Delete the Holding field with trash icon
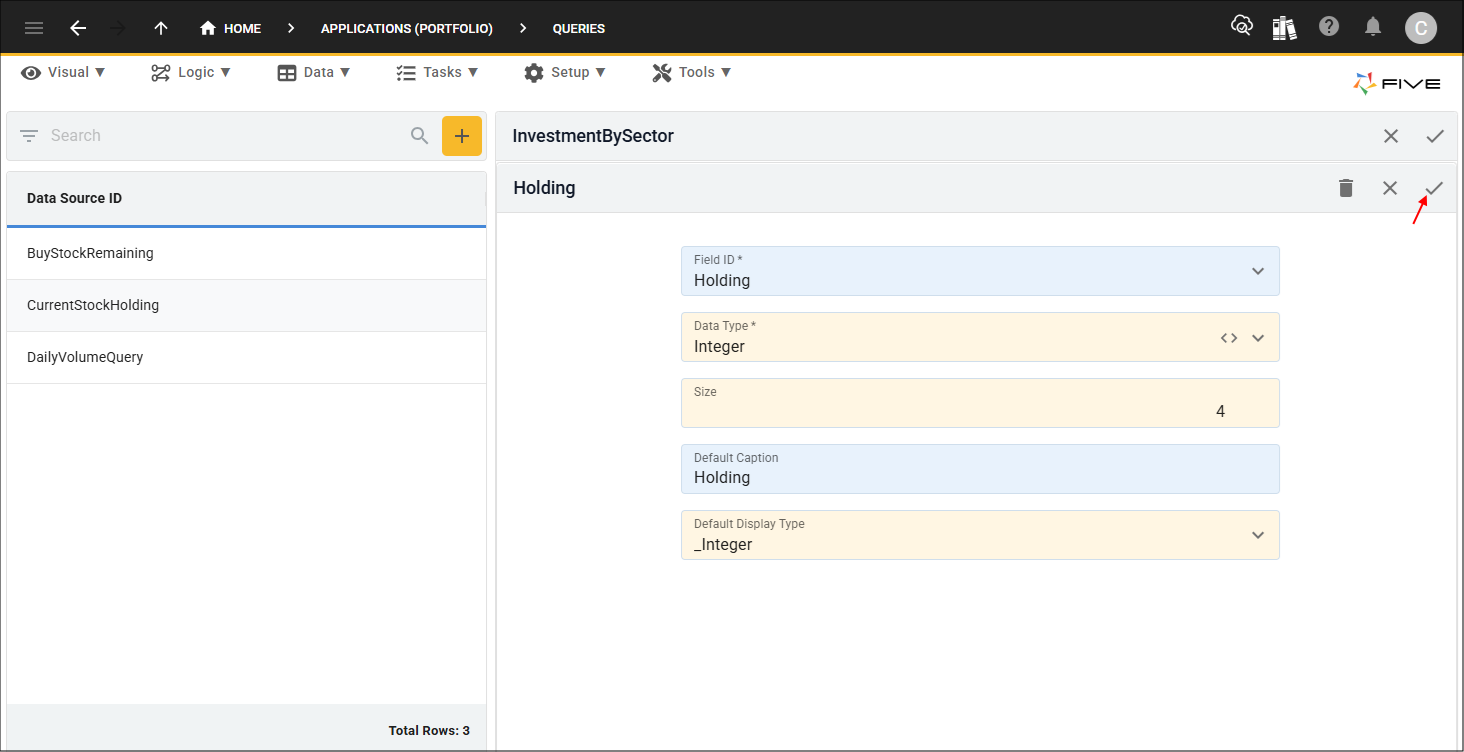The image size is (1464, 752). pos(1346,188)
